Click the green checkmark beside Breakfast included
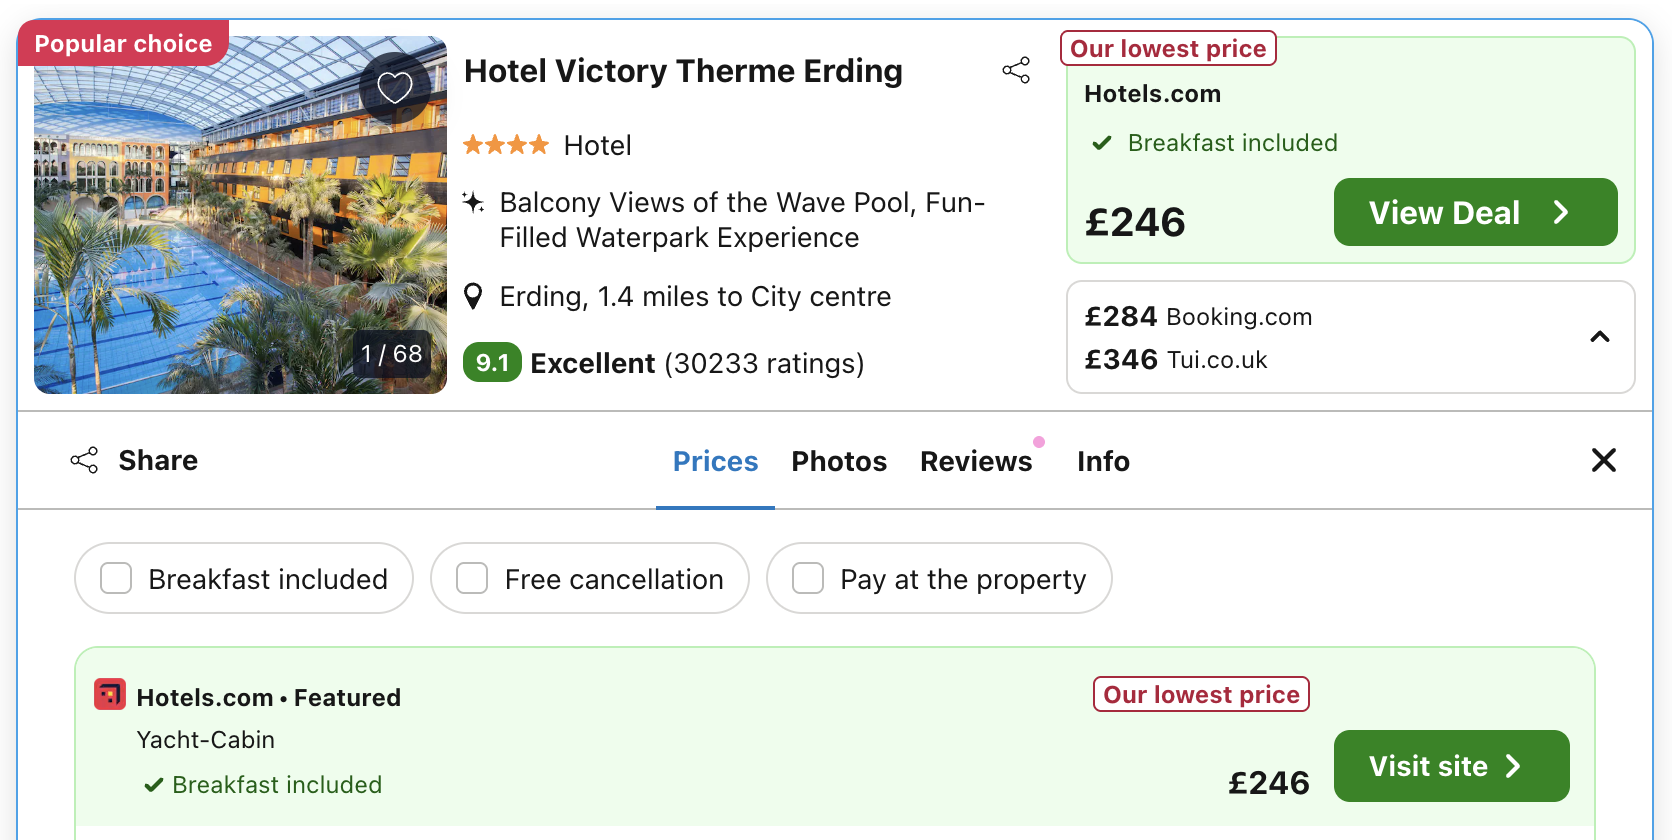Screen dimensions: 1672x840 [x=1101, y=142]
